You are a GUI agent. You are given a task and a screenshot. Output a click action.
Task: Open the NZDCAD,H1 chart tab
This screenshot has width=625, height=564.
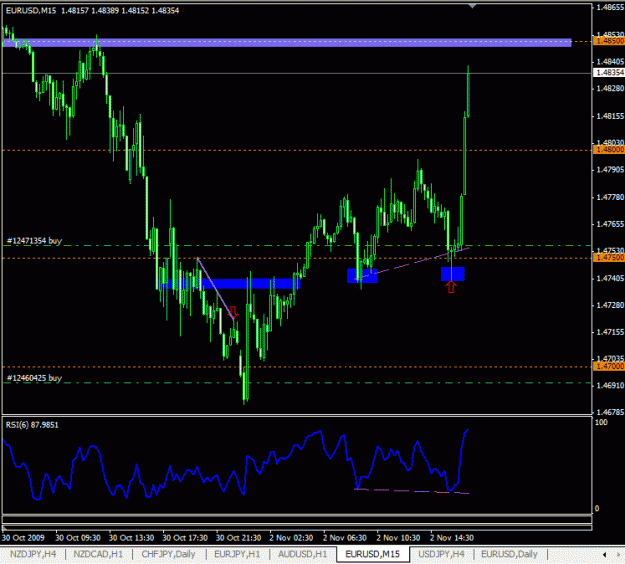click(98, 554)
